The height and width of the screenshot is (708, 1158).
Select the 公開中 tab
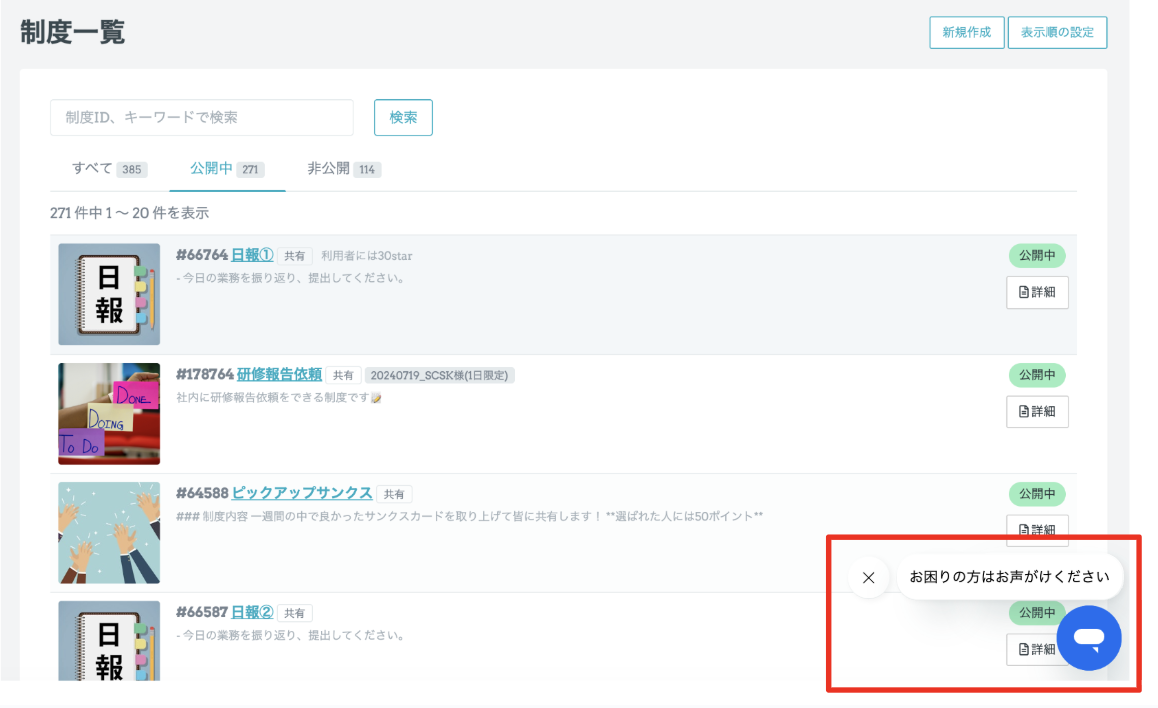pyautogui.click(x=227, y=169)
